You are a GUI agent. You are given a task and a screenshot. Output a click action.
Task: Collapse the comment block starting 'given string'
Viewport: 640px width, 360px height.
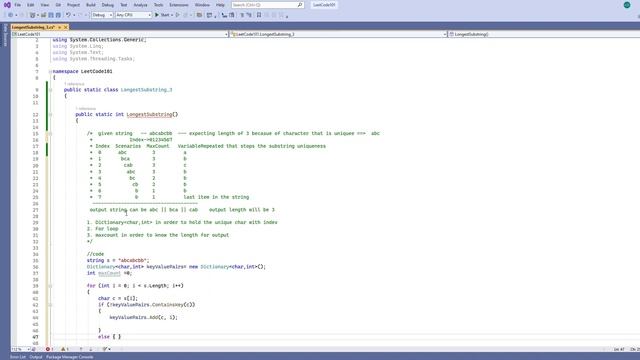click(x=50, y=133)
